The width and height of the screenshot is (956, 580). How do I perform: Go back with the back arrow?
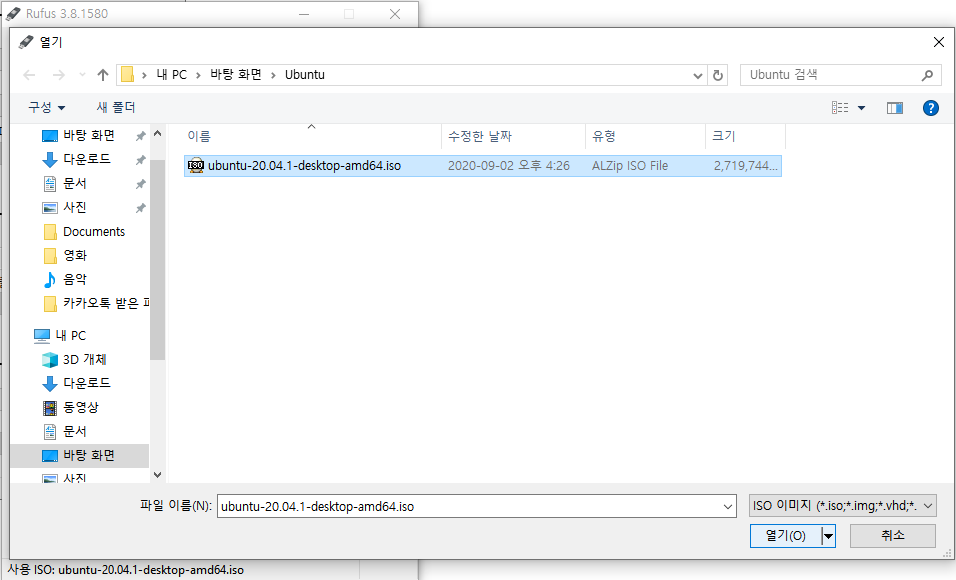point(29,75)
